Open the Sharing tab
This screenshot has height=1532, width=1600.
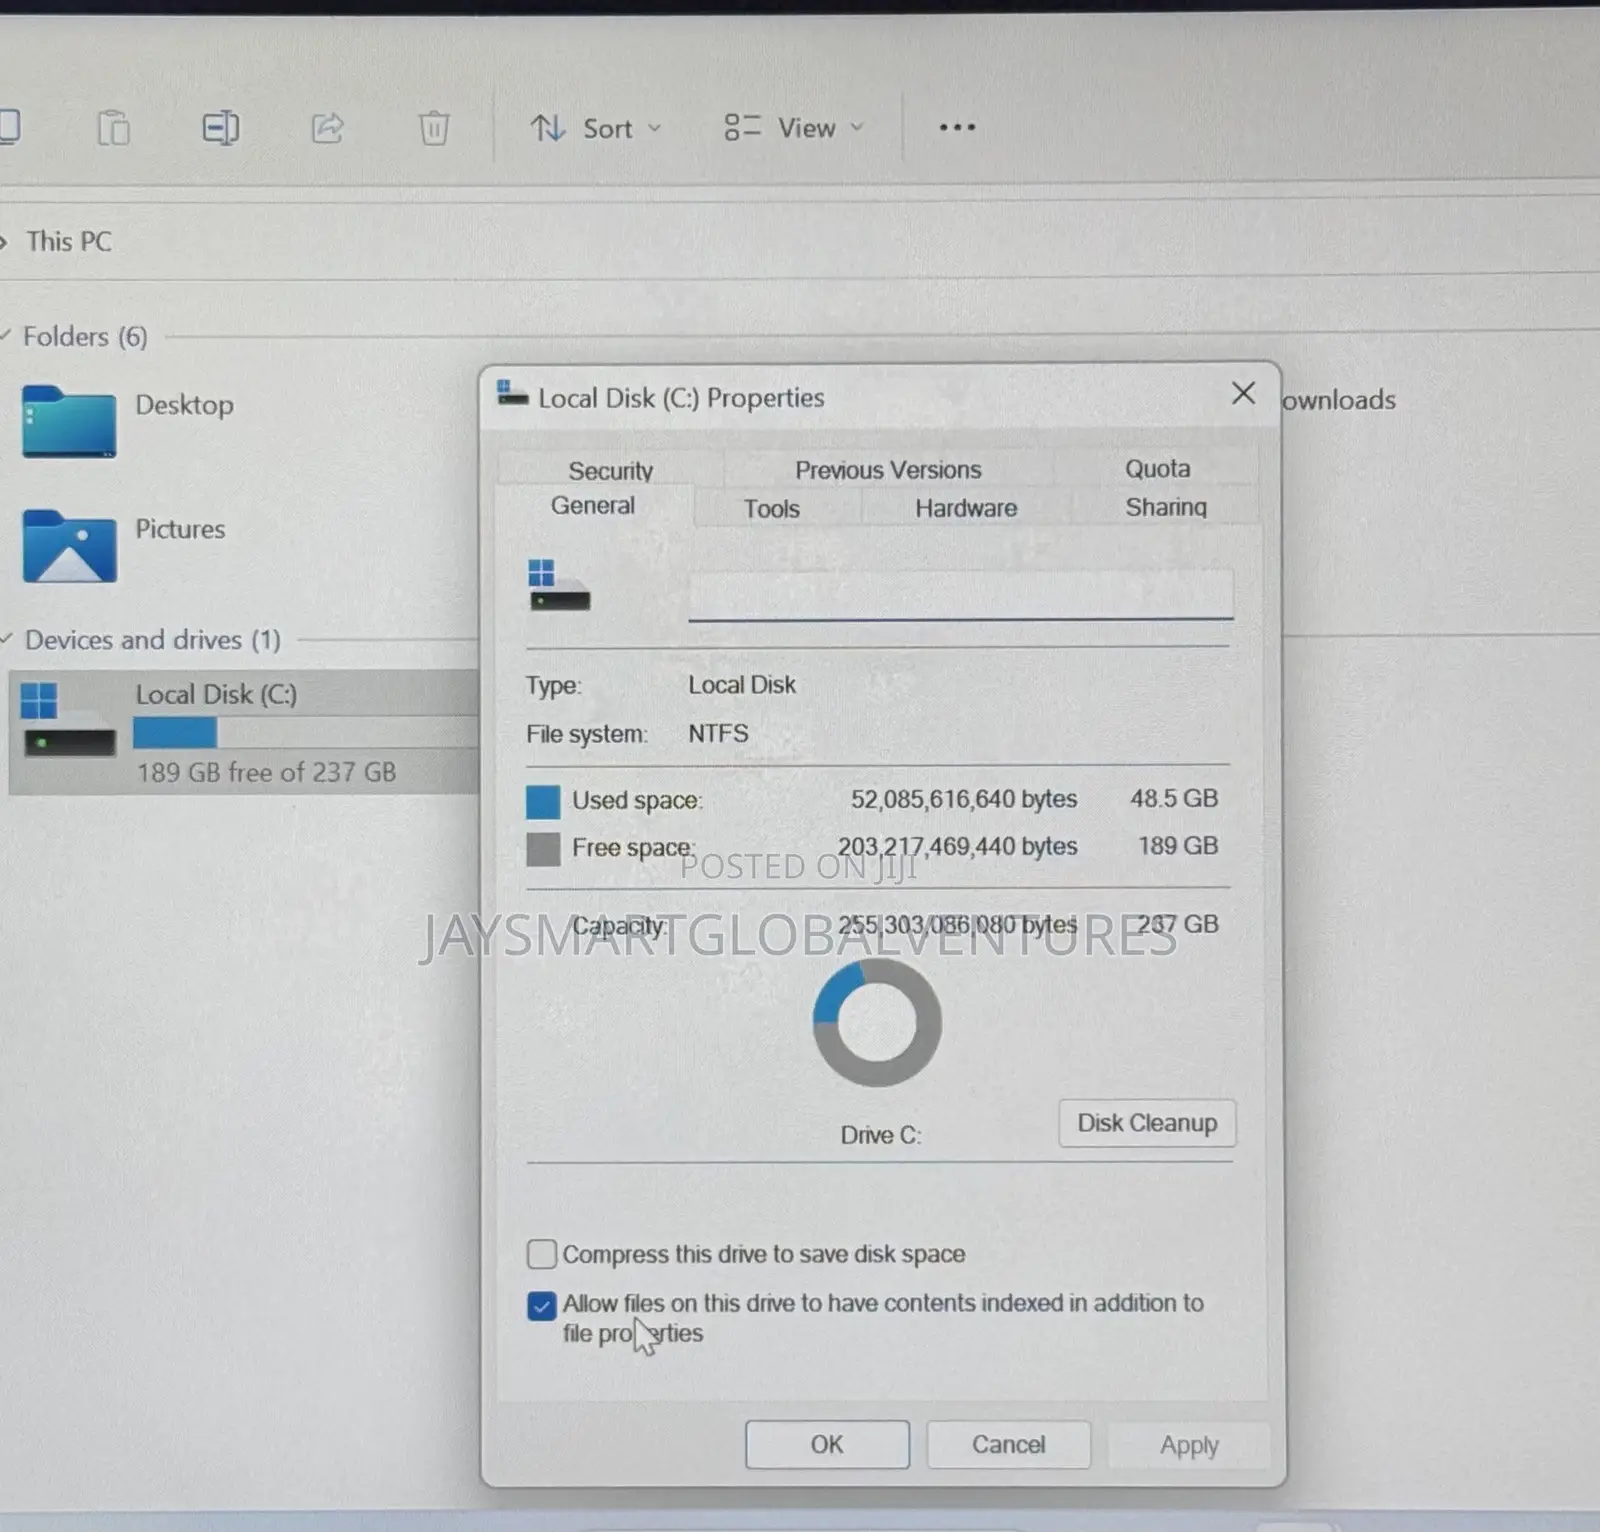[1166, 506]
